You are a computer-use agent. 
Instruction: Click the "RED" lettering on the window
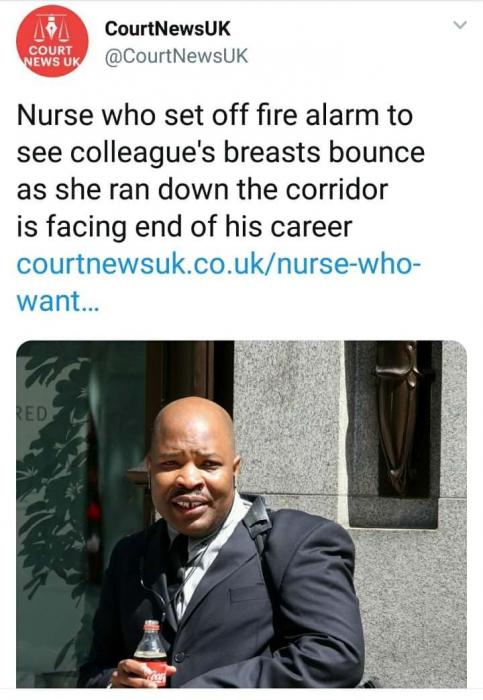[x=32, y=415]
